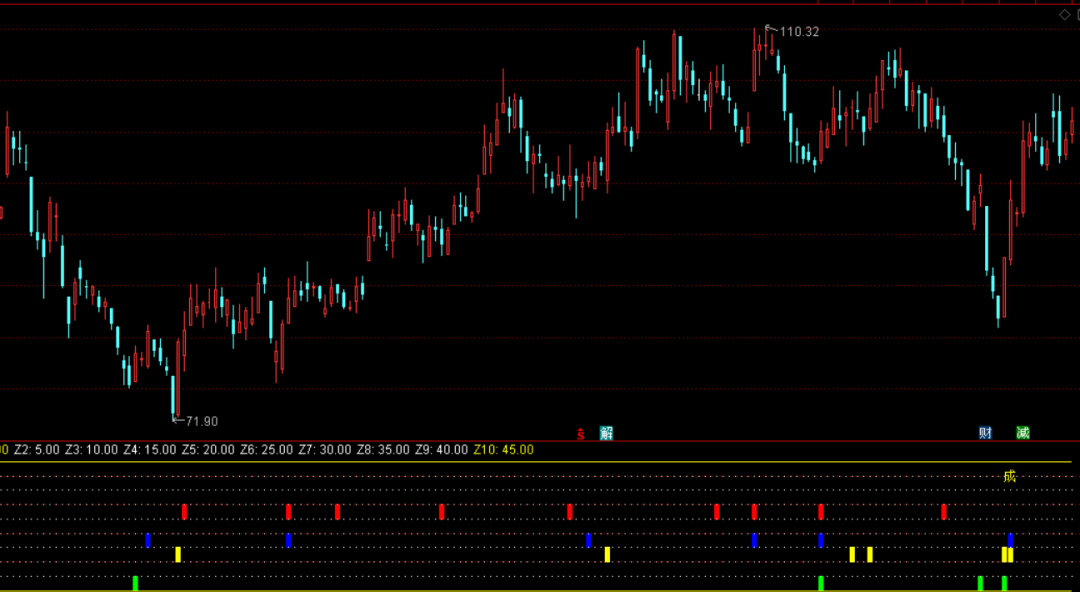Viewport: 1080px width, 592px height.
Task: Click the leftmost green signal marker
Action: [135, 583]
